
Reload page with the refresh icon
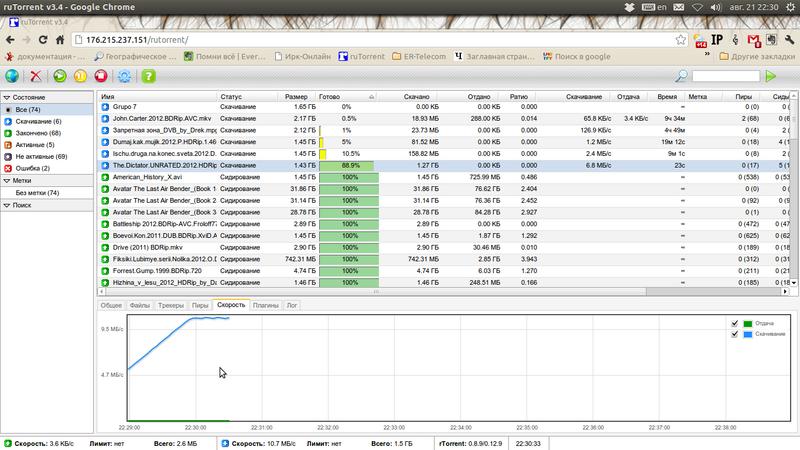tap(43, 40)
